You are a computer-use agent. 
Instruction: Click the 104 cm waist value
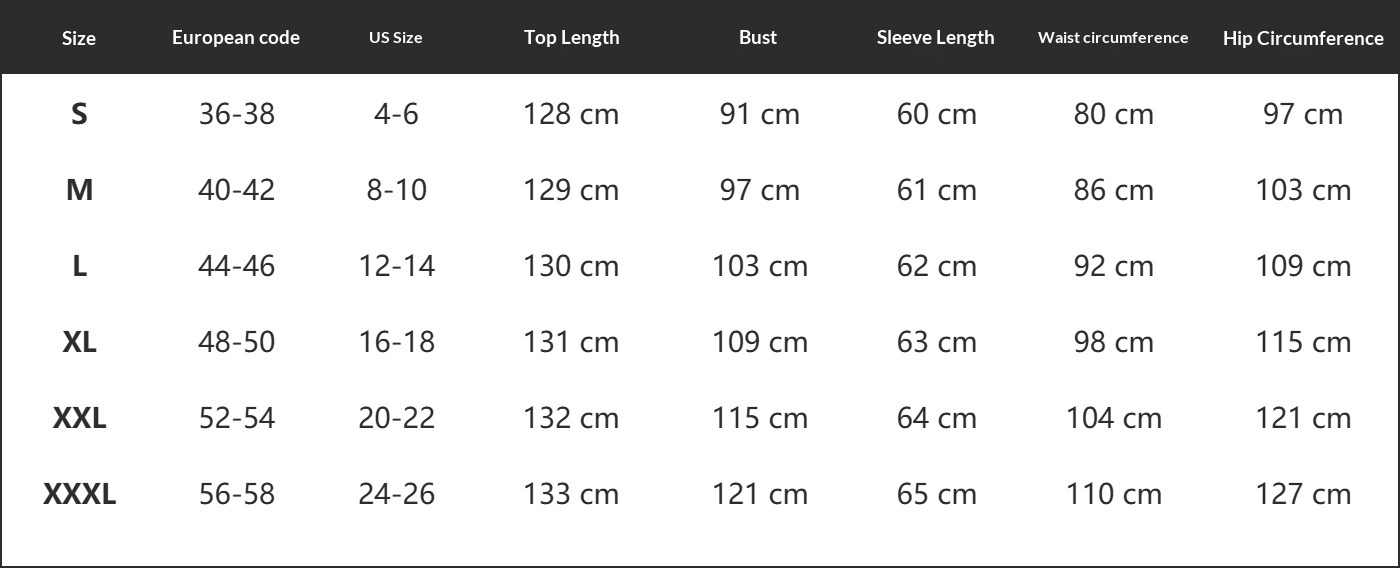point(1114,418)
